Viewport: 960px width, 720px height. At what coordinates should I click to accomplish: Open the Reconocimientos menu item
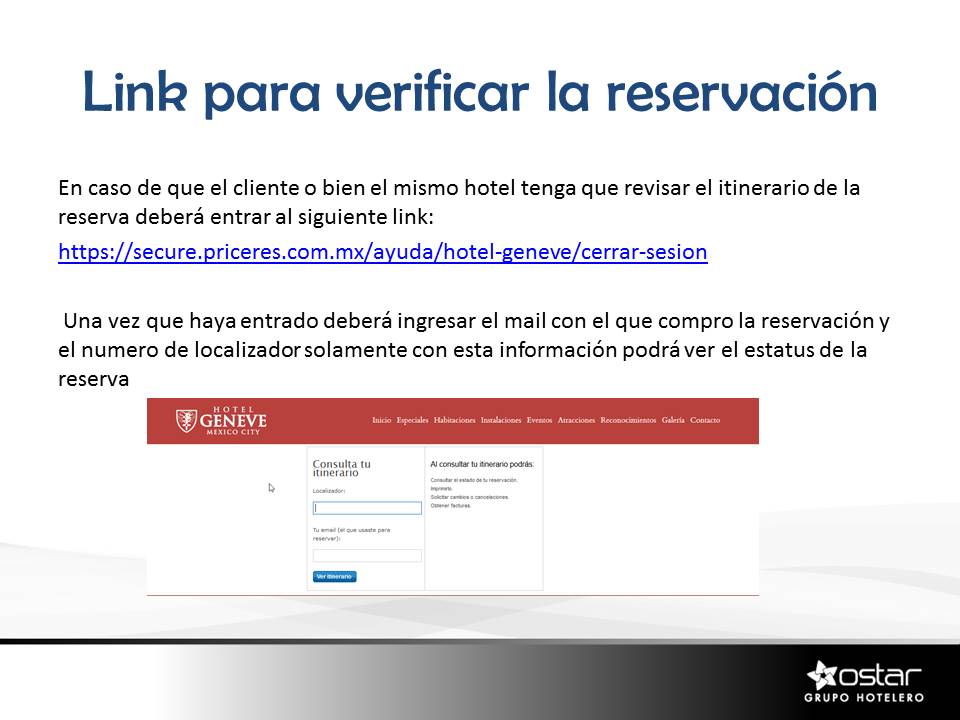tap(628, 420)
